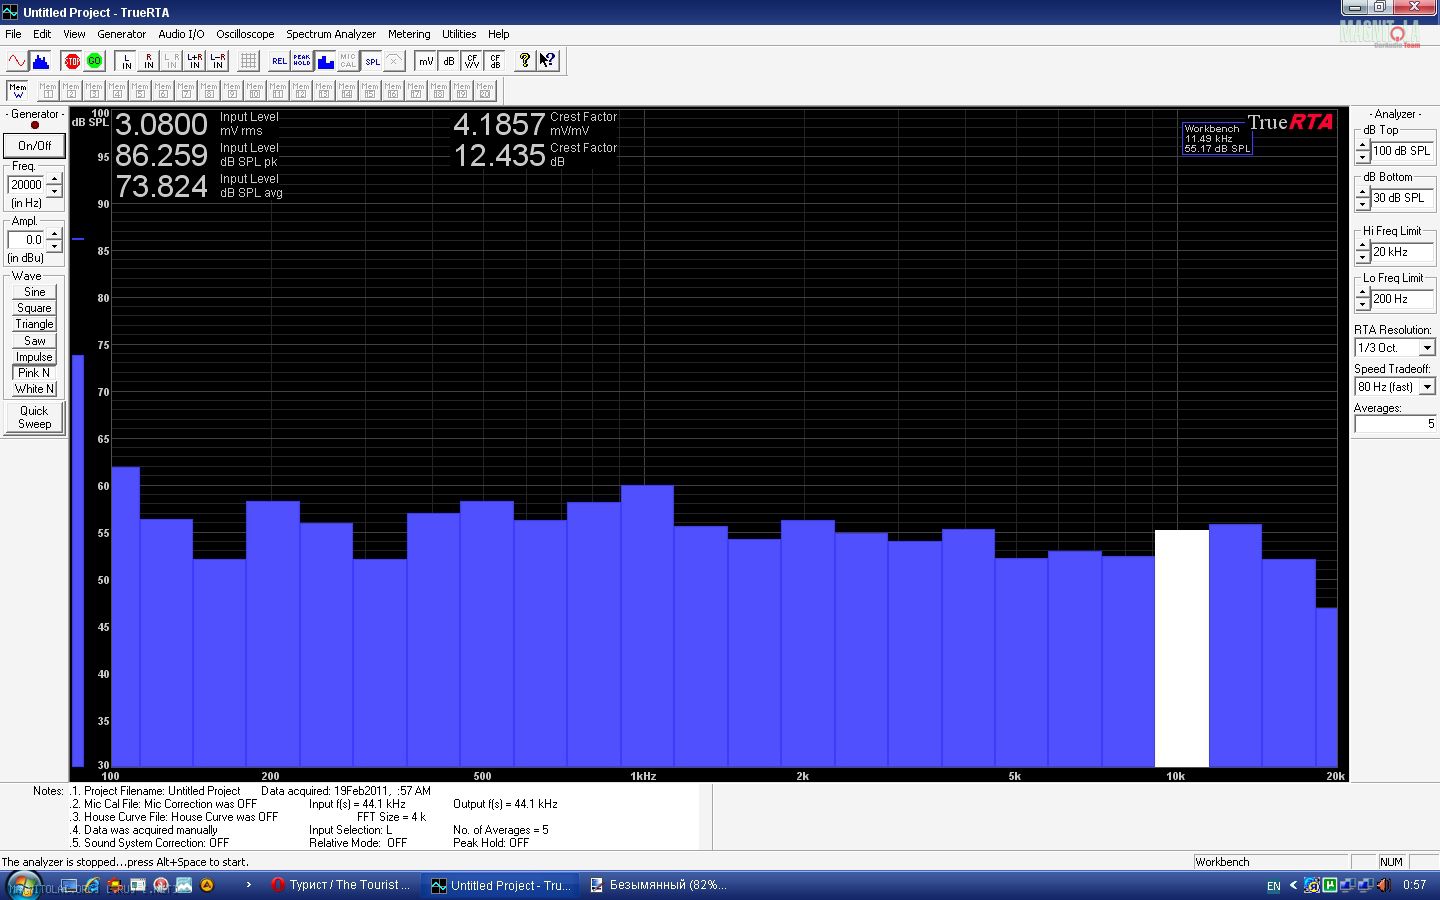Adjust the Hi Freq Limit stepper arrows

click(x=1362, y=252)
